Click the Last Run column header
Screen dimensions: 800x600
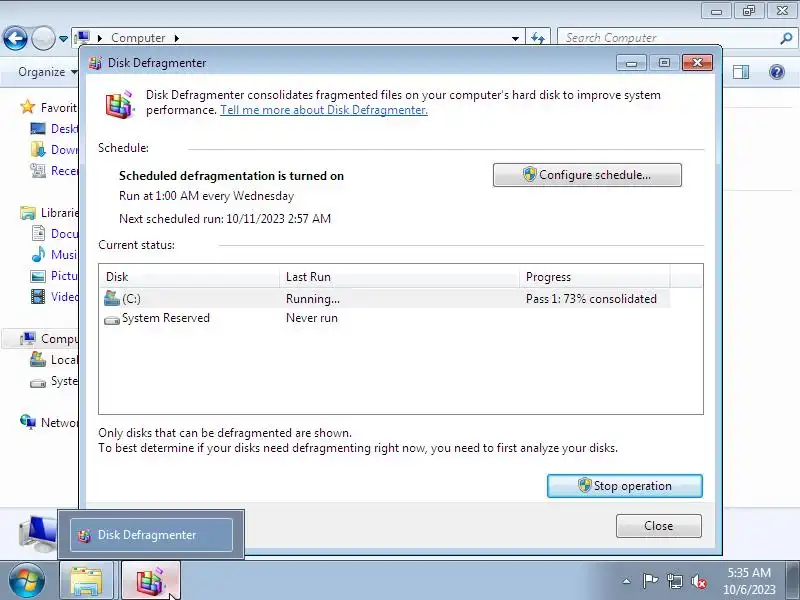click(399, 277)
